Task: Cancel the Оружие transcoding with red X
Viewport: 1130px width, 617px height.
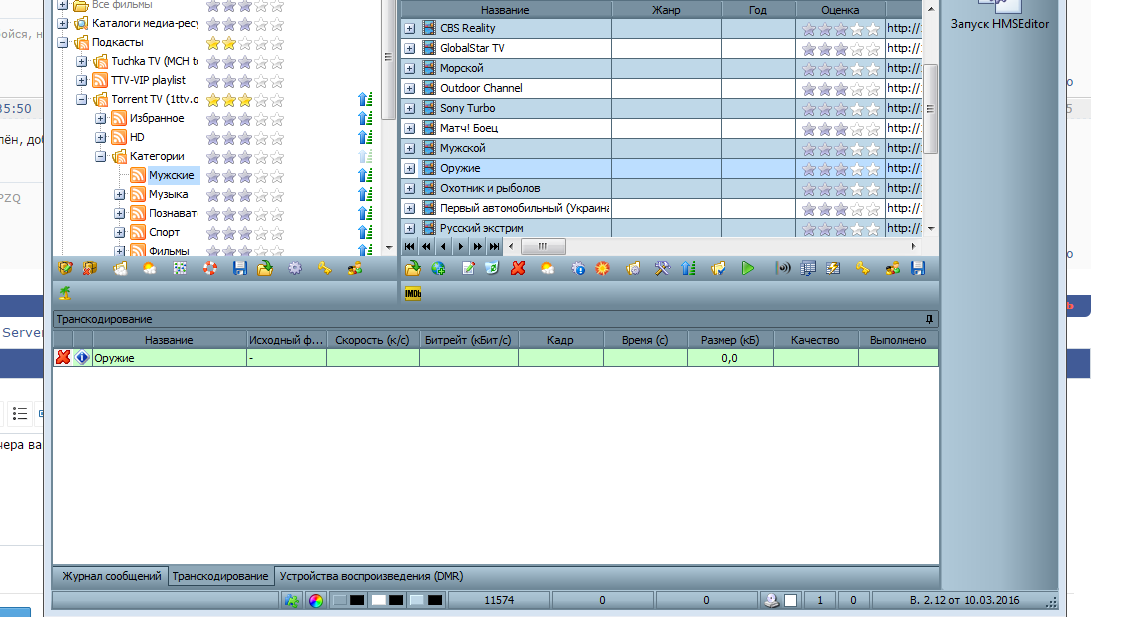Action: [63, 358]
